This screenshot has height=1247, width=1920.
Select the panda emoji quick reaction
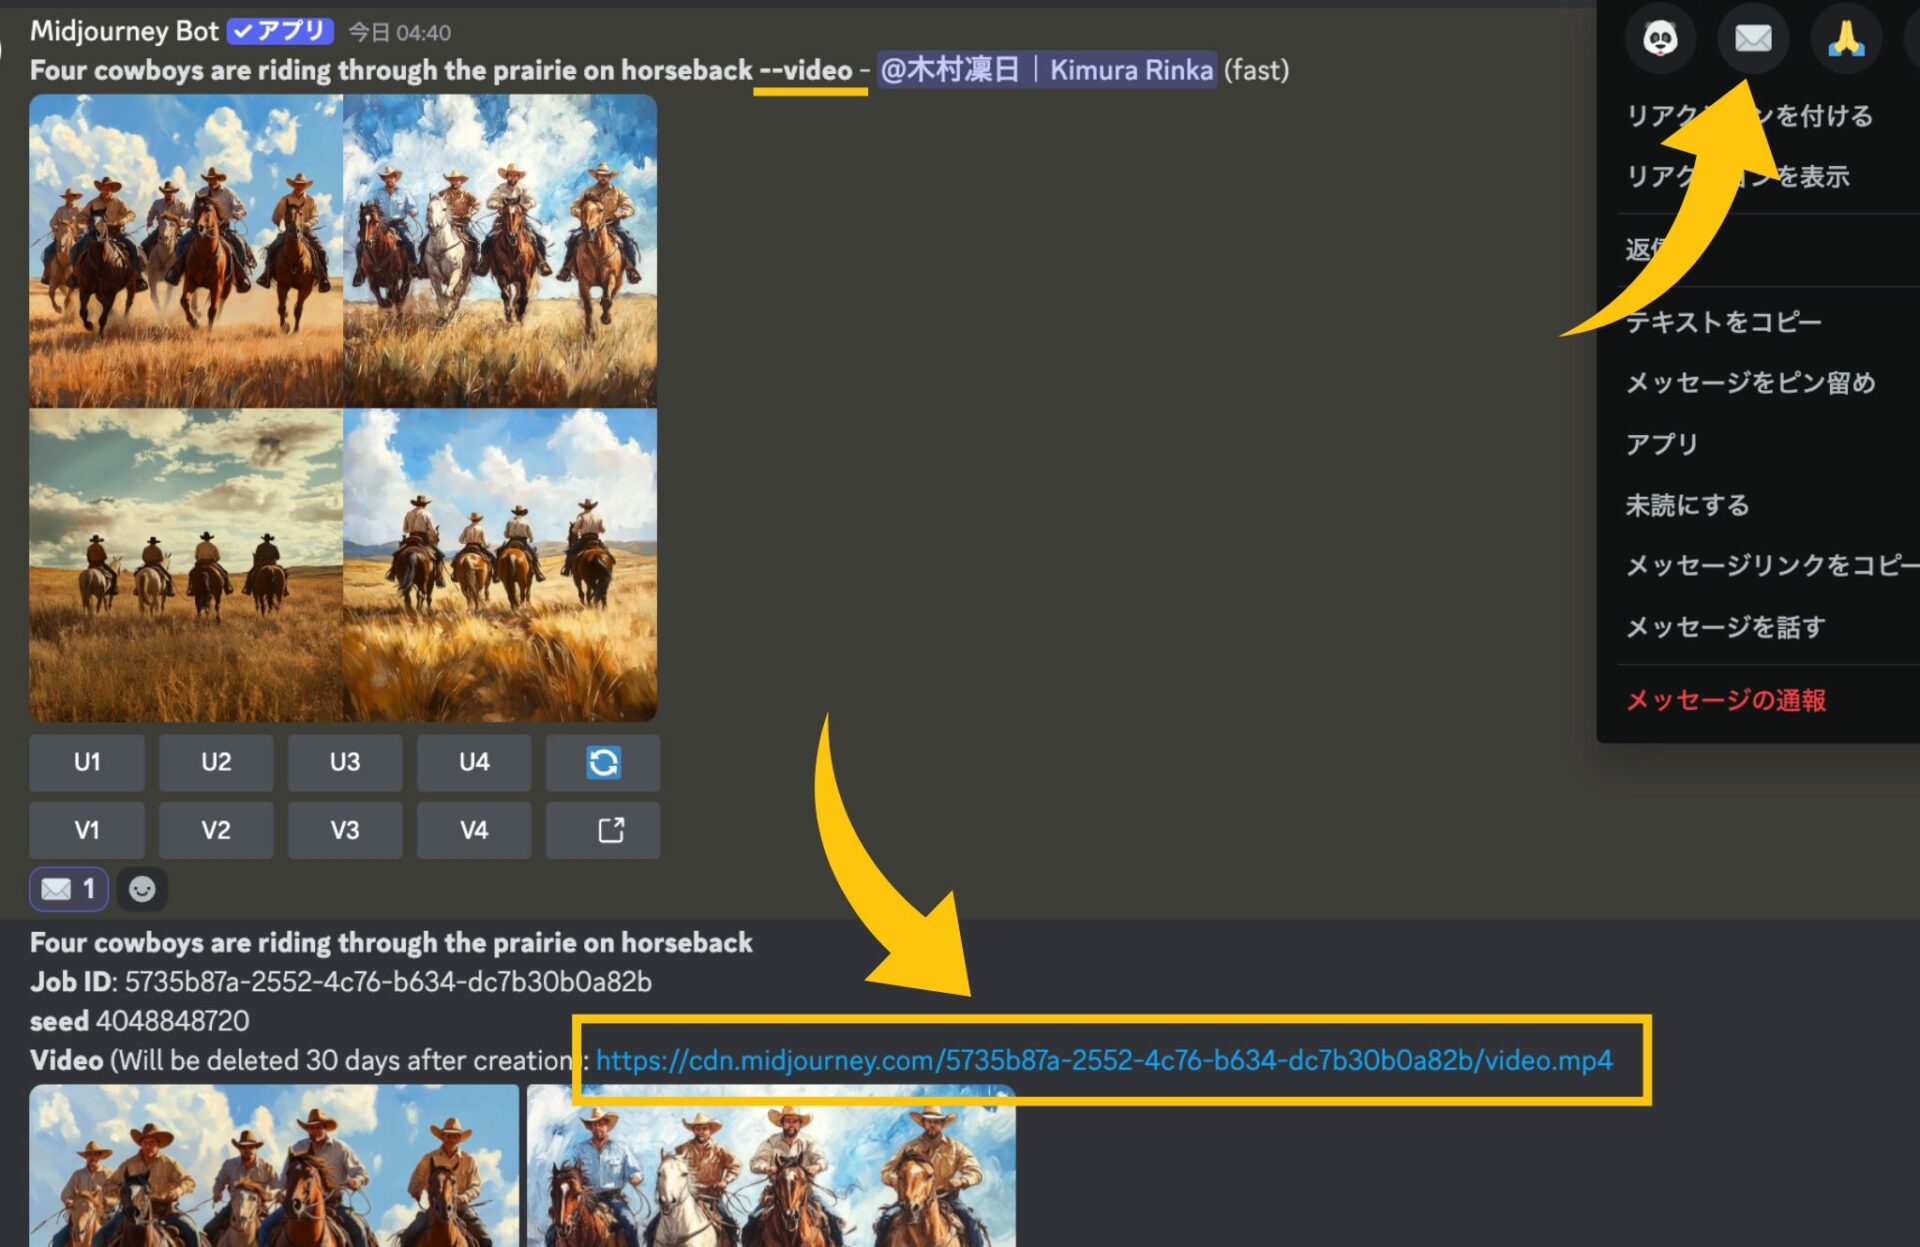coord(1660,38)
